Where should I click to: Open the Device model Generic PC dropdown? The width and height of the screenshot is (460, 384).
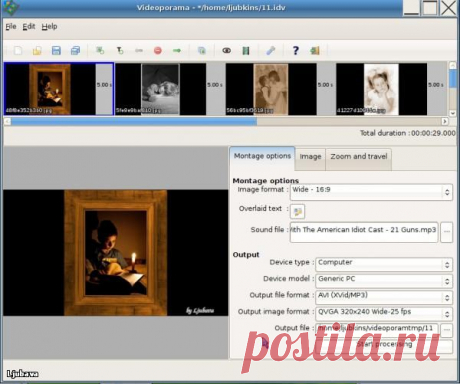pyautogui.click(x=384, y=280)
